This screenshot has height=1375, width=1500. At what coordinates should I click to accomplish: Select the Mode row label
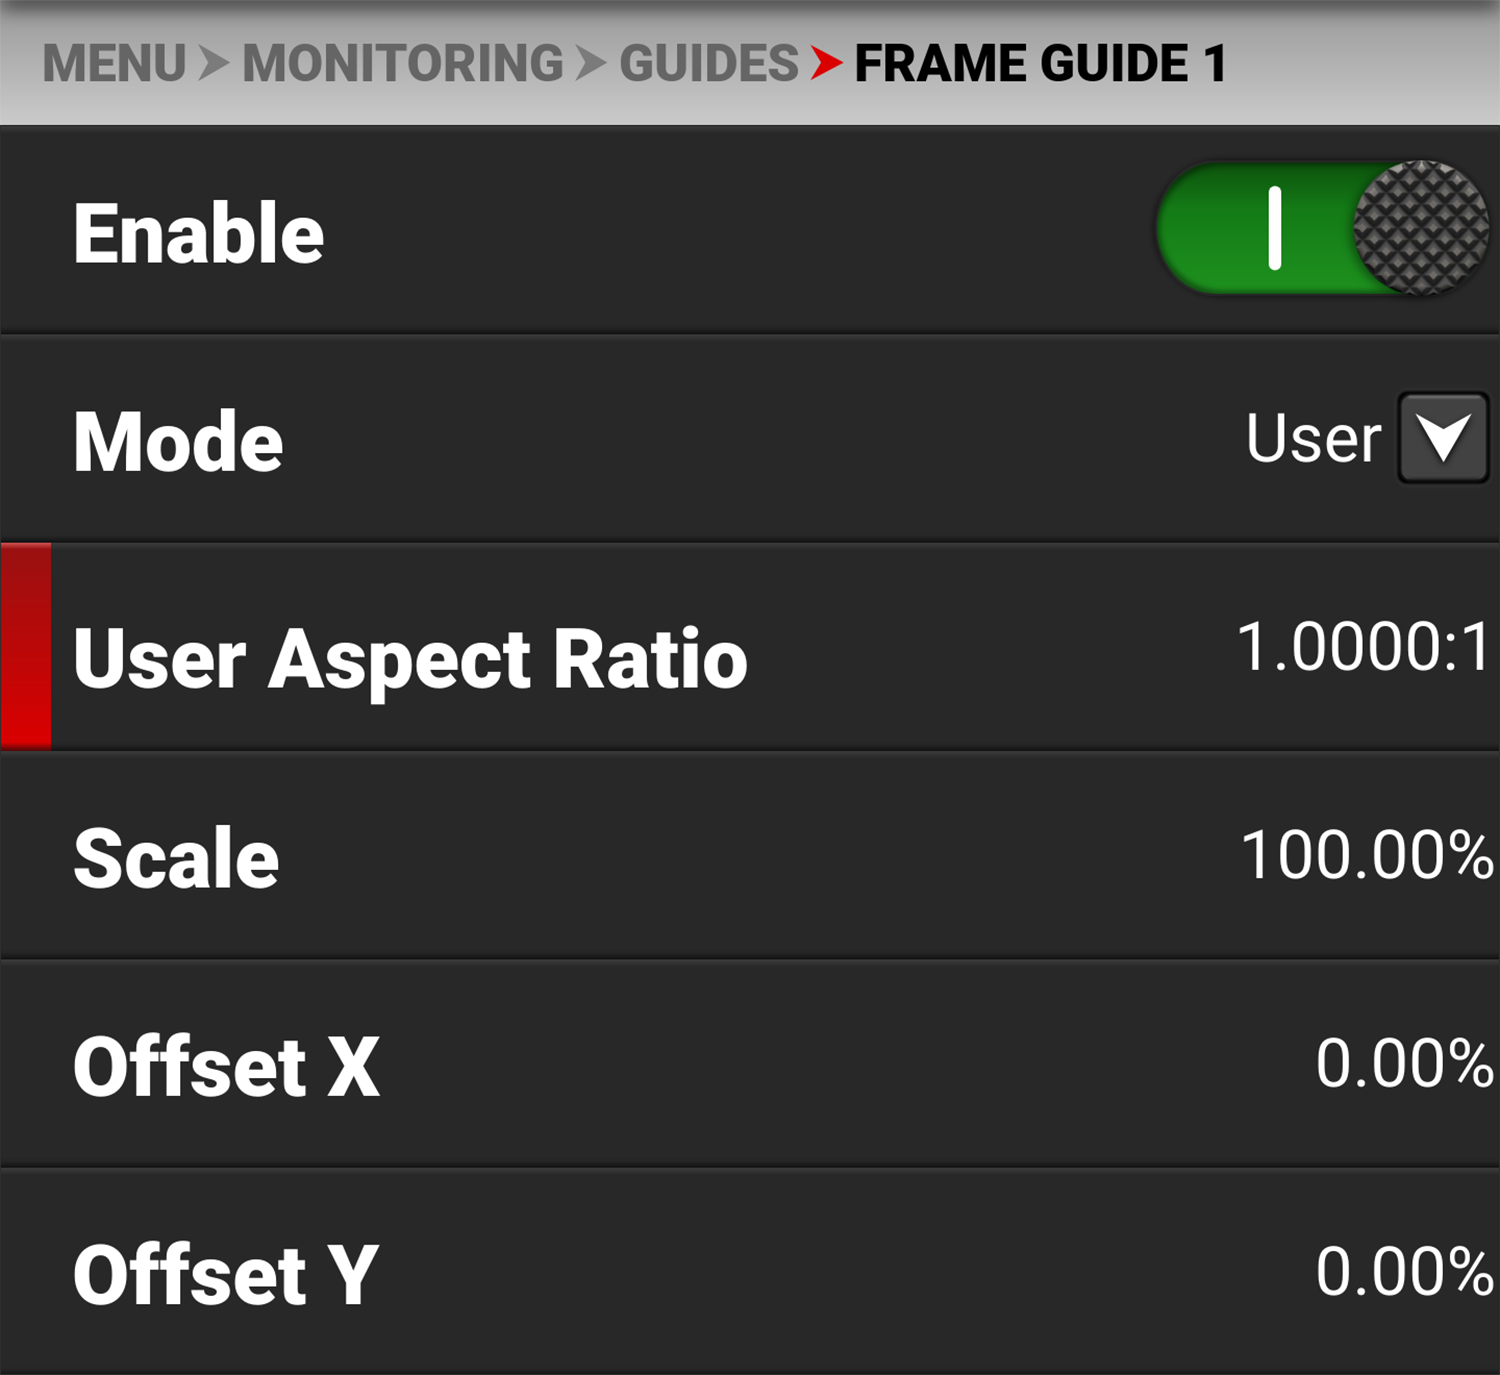[178, 442]
